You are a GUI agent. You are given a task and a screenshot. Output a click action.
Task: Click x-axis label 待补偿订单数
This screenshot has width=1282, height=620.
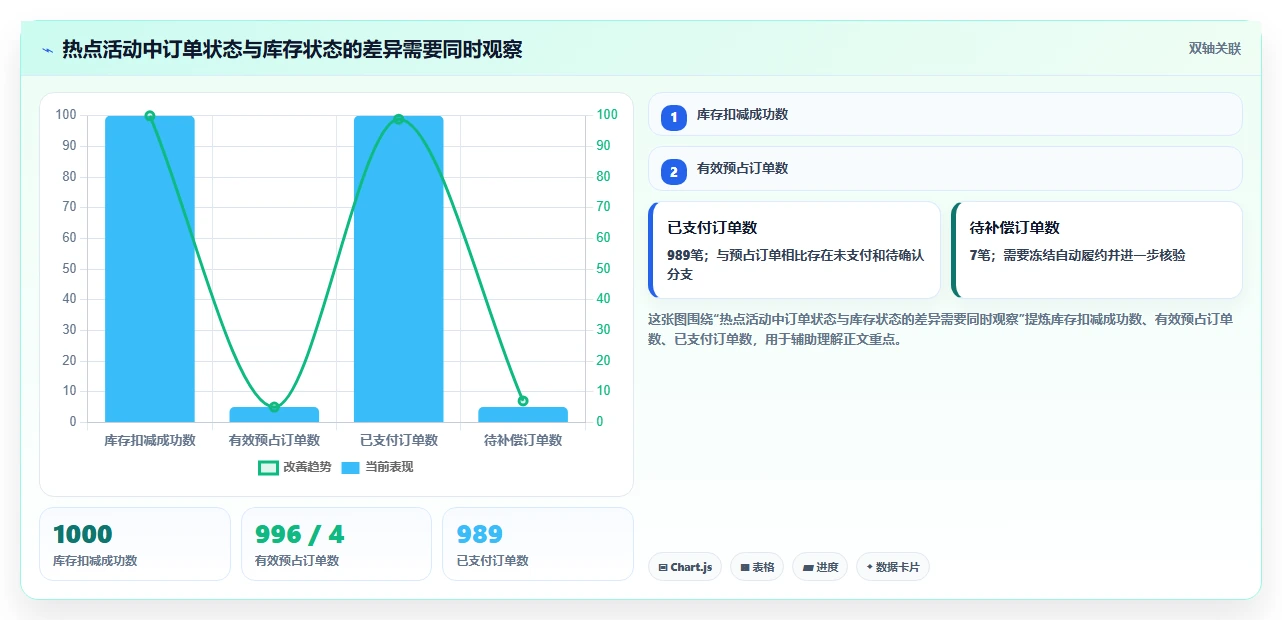pyautogui.click(x=523, y=440)
